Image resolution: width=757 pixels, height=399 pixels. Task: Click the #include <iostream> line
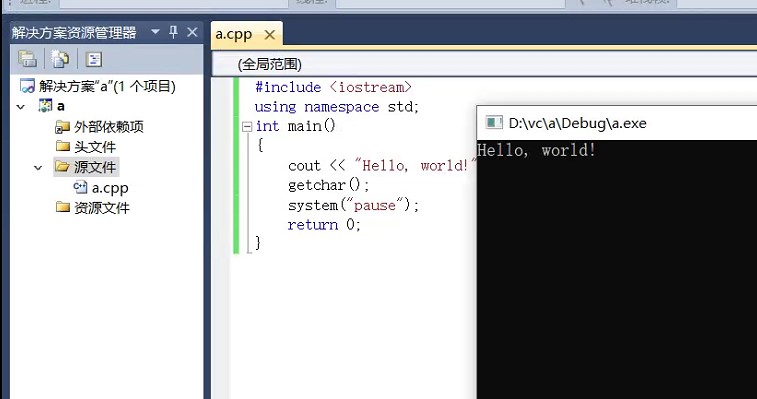tap(333, 87)
